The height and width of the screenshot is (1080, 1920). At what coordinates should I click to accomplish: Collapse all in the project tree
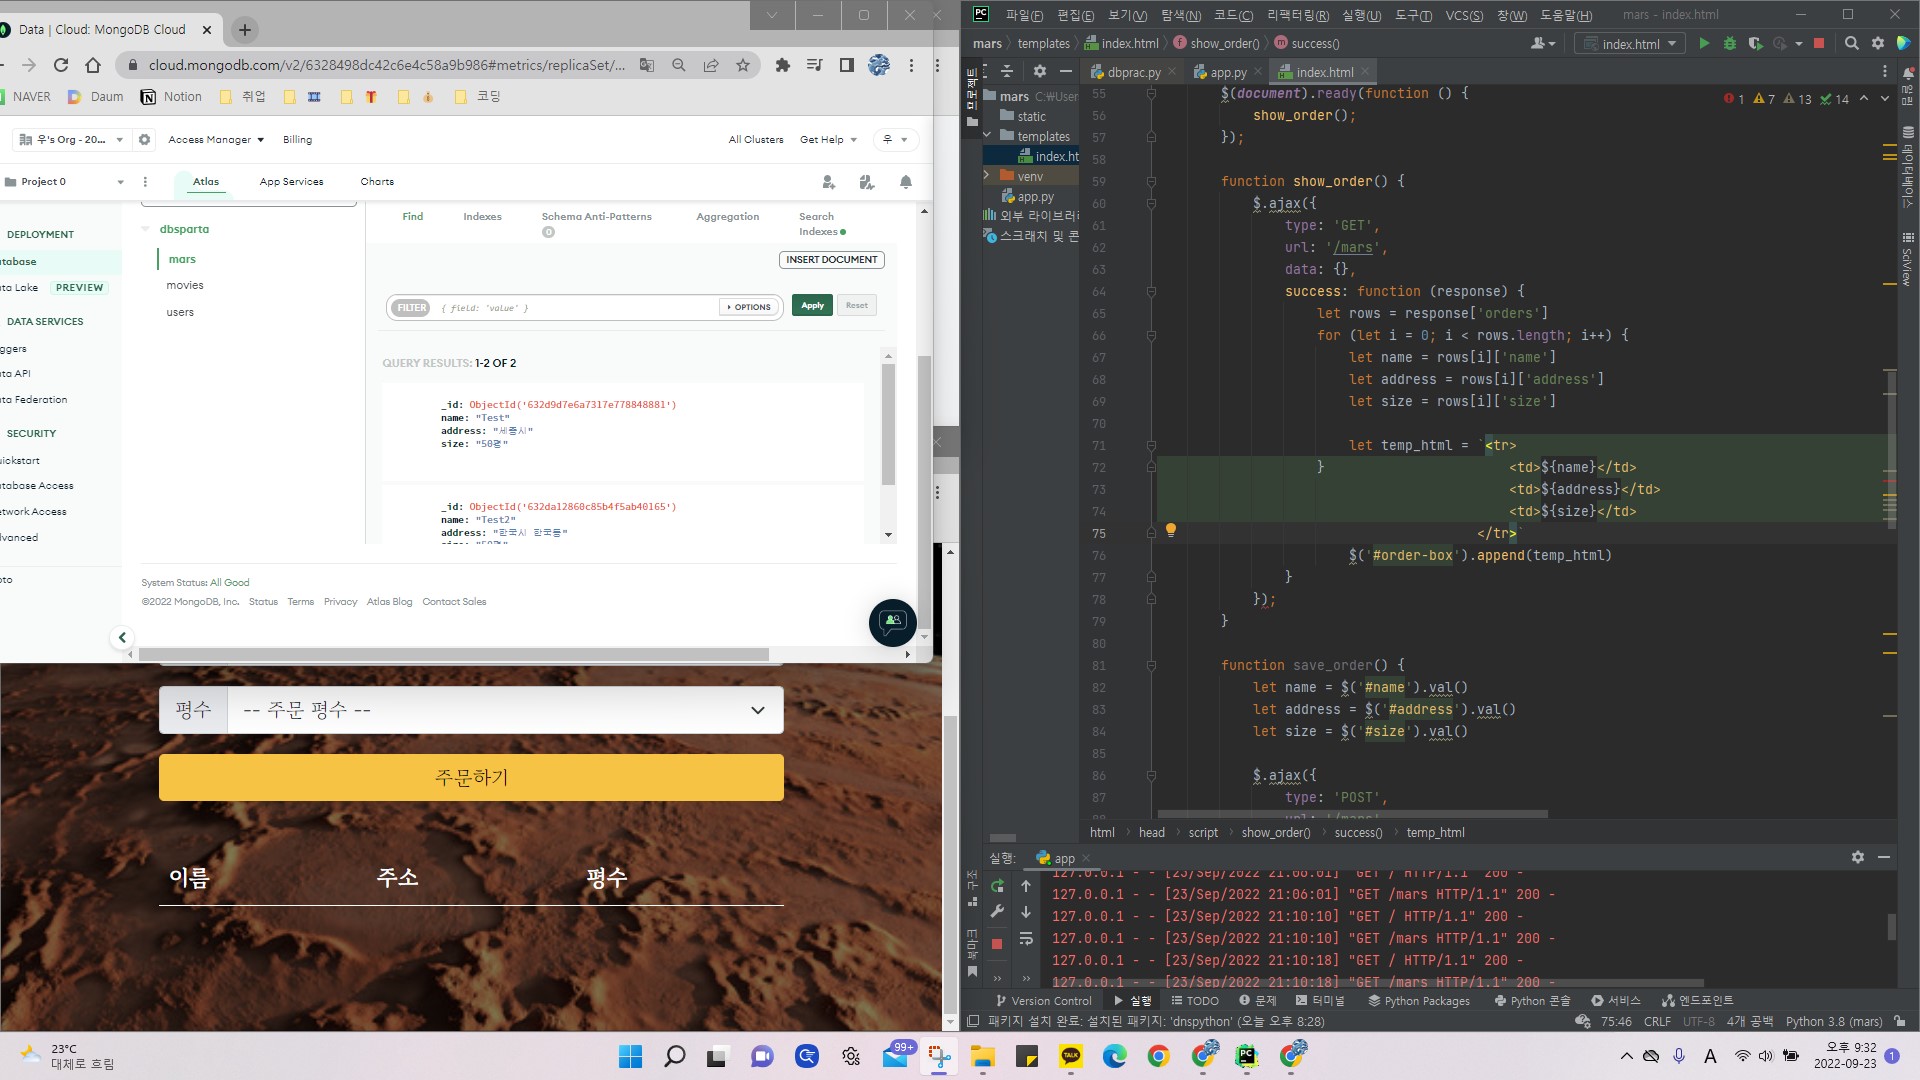1007,71
